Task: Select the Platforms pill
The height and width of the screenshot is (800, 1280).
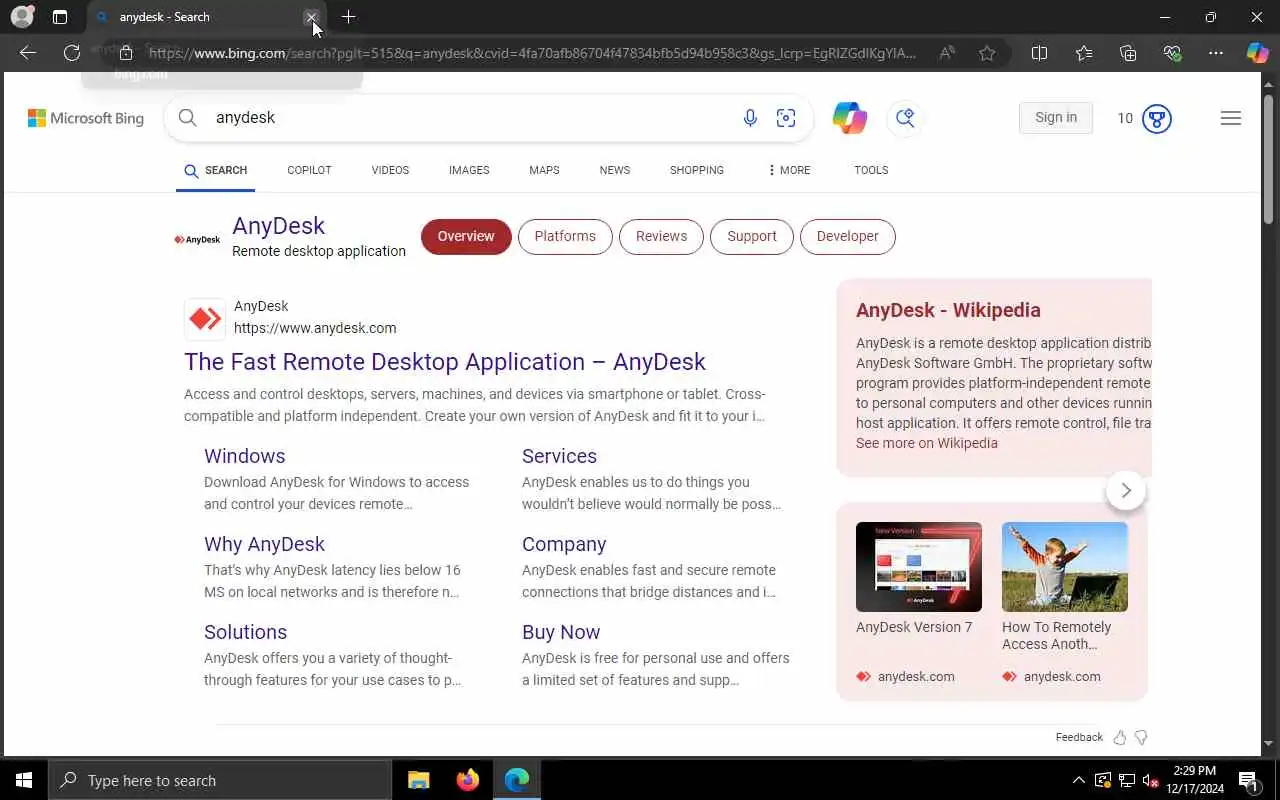Action: (565, 237)
